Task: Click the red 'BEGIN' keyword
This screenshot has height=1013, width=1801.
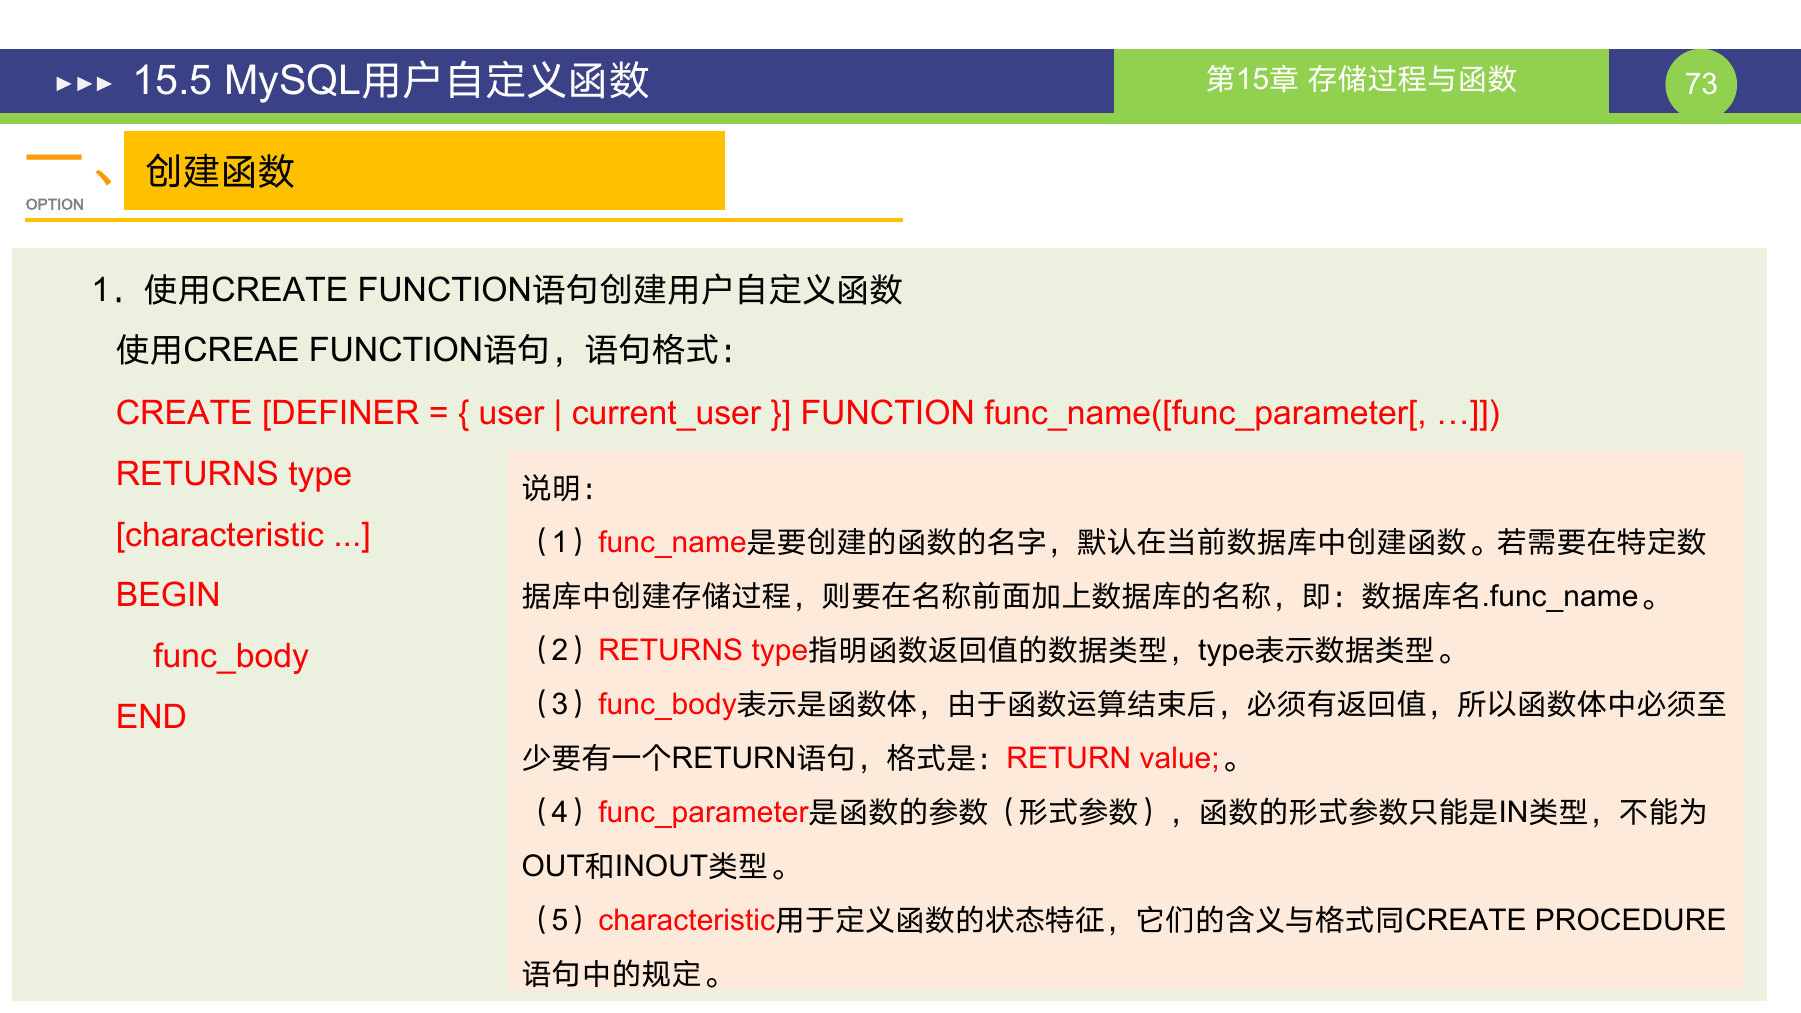Action: pos(168,595)
